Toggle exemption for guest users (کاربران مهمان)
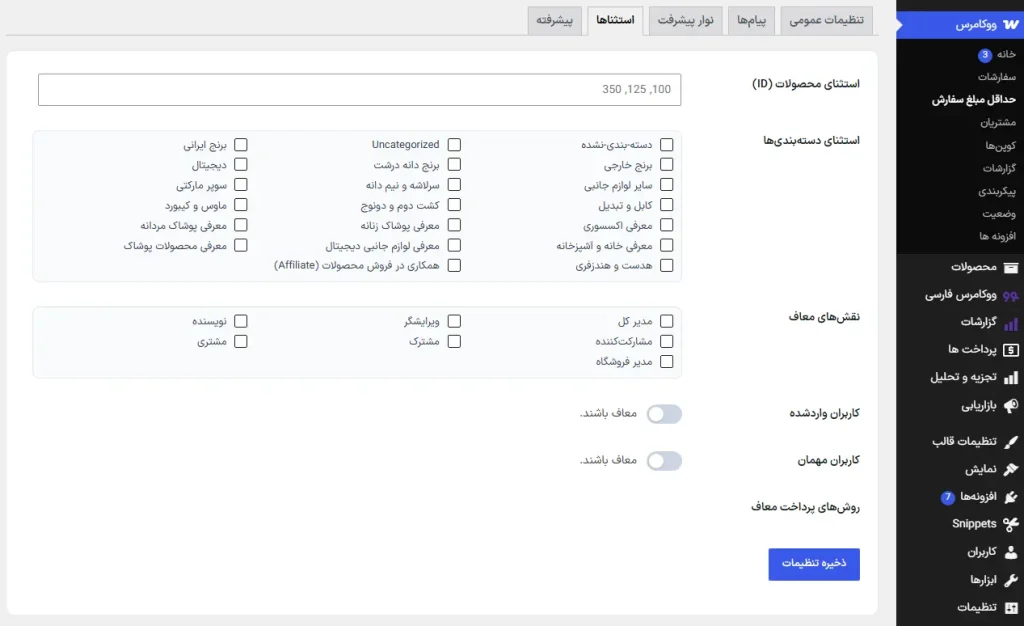This screenshot has height=626, width=1024. click(x=664, y=461)
